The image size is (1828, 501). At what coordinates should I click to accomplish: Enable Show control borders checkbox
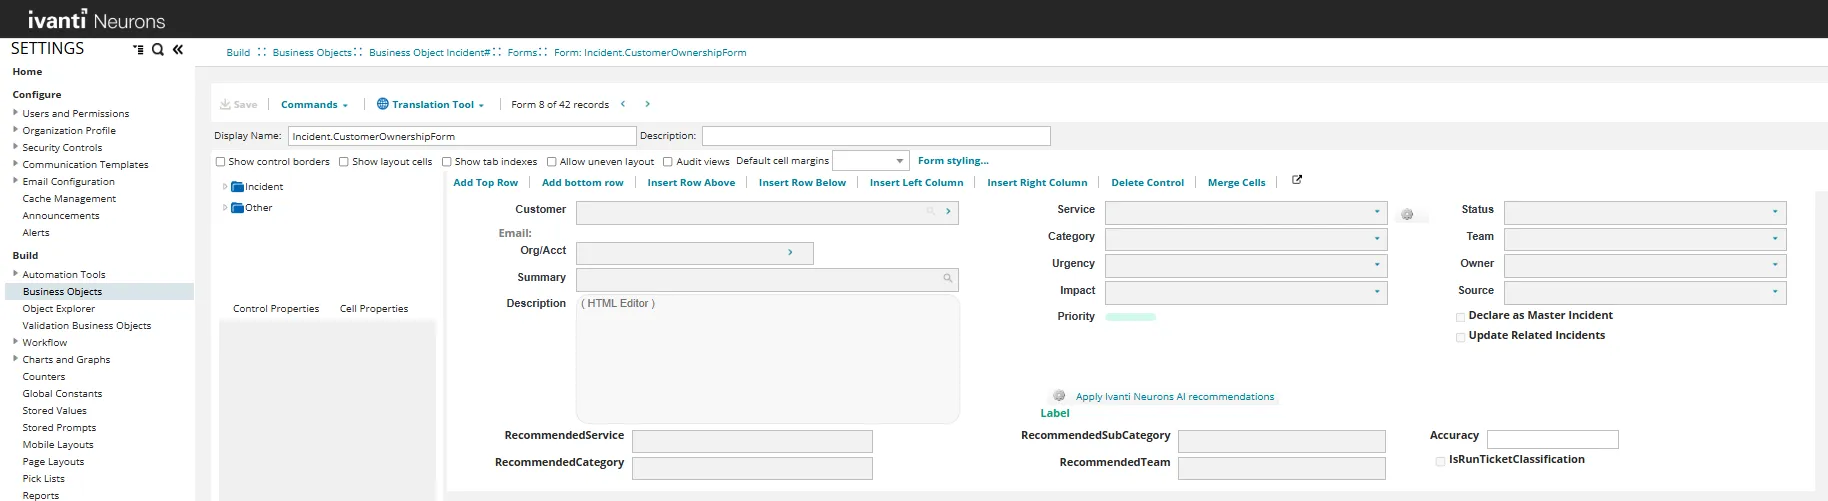click(220, 162)
